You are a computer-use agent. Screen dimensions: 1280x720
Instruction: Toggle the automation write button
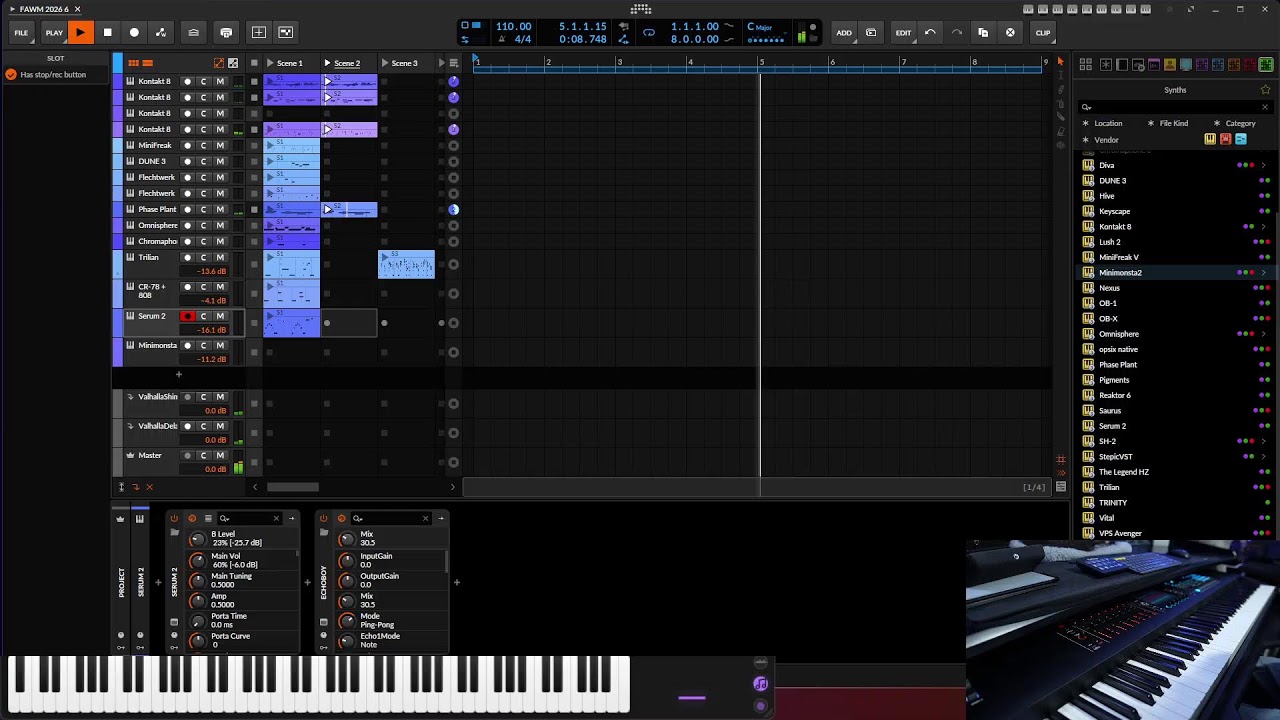[x=161, y=32]
